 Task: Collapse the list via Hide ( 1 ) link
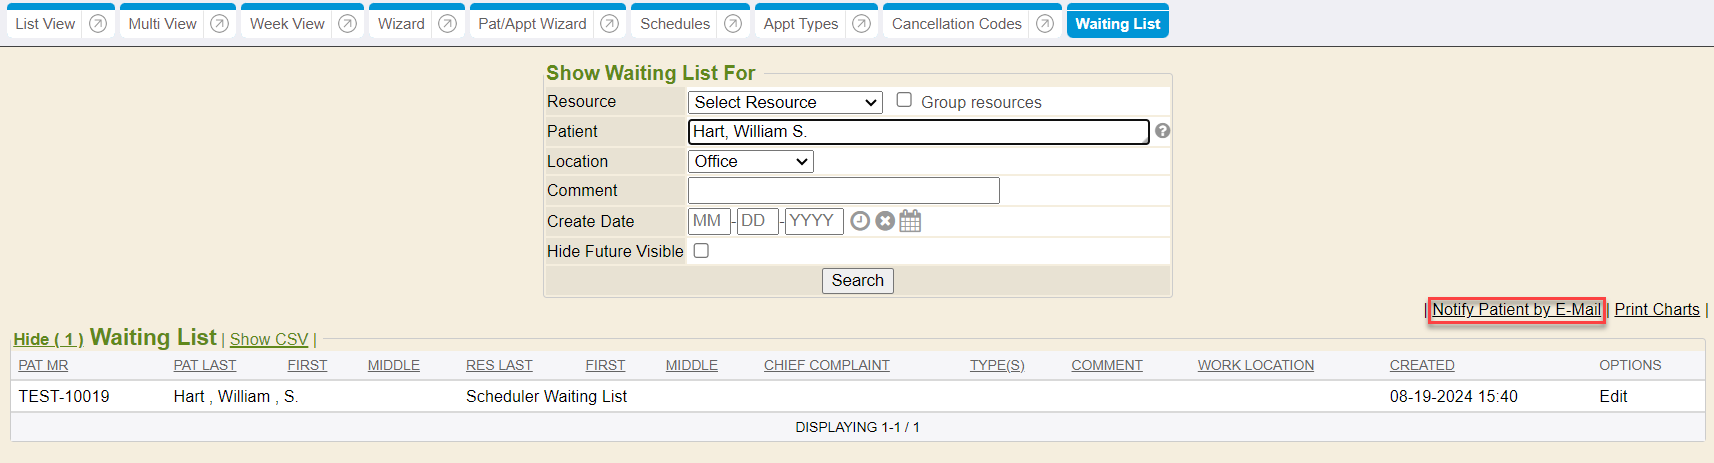(x=48, y=340)
